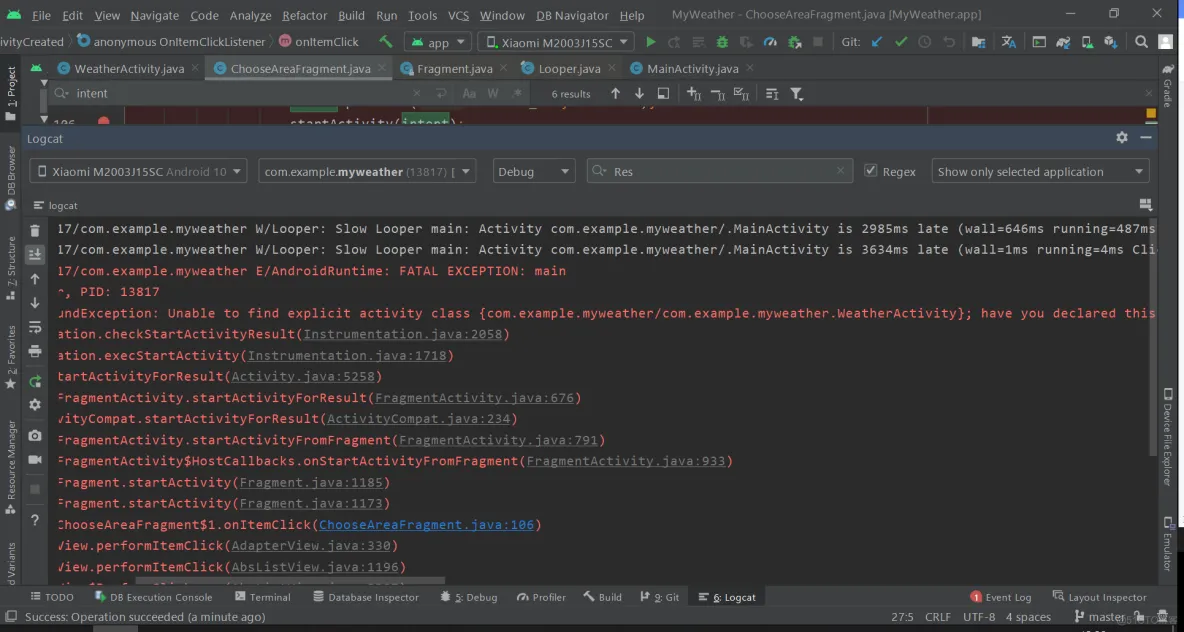Open logcat search history magnifier dropdown
Image resolution: width=1184 pixels, height=632 pixels.
(600, 171)
